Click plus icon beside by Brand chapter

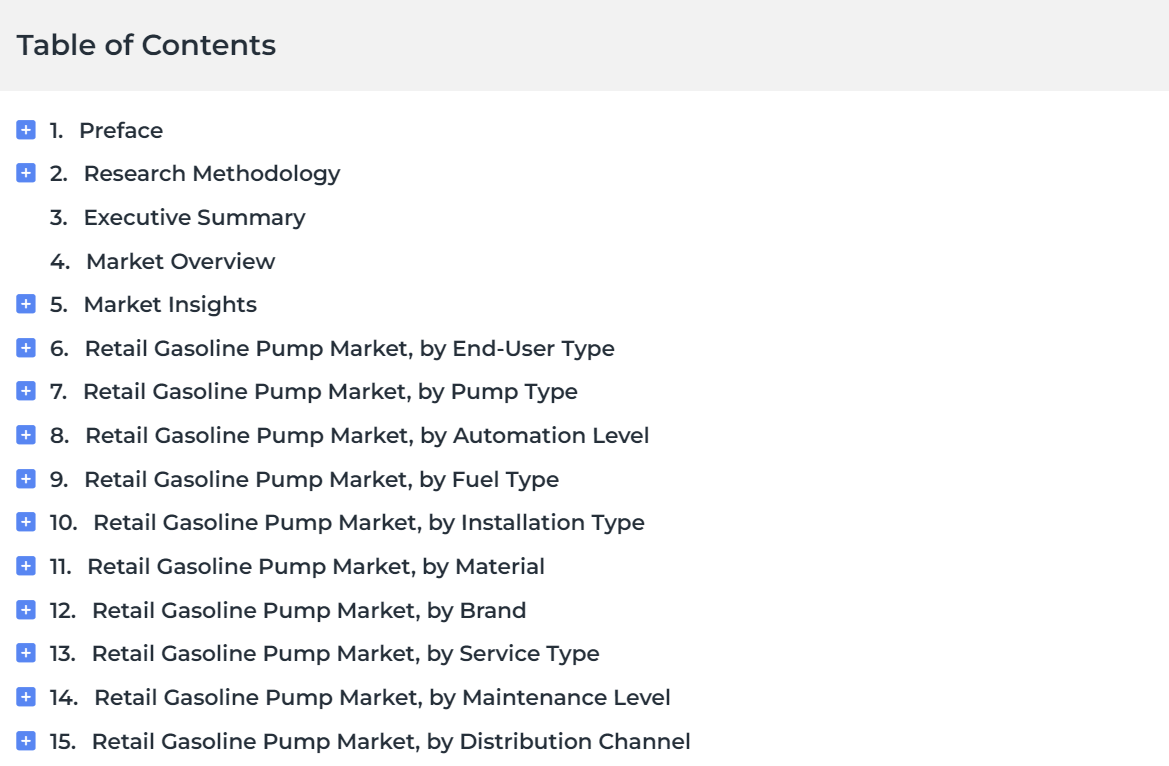click(26, 610)
